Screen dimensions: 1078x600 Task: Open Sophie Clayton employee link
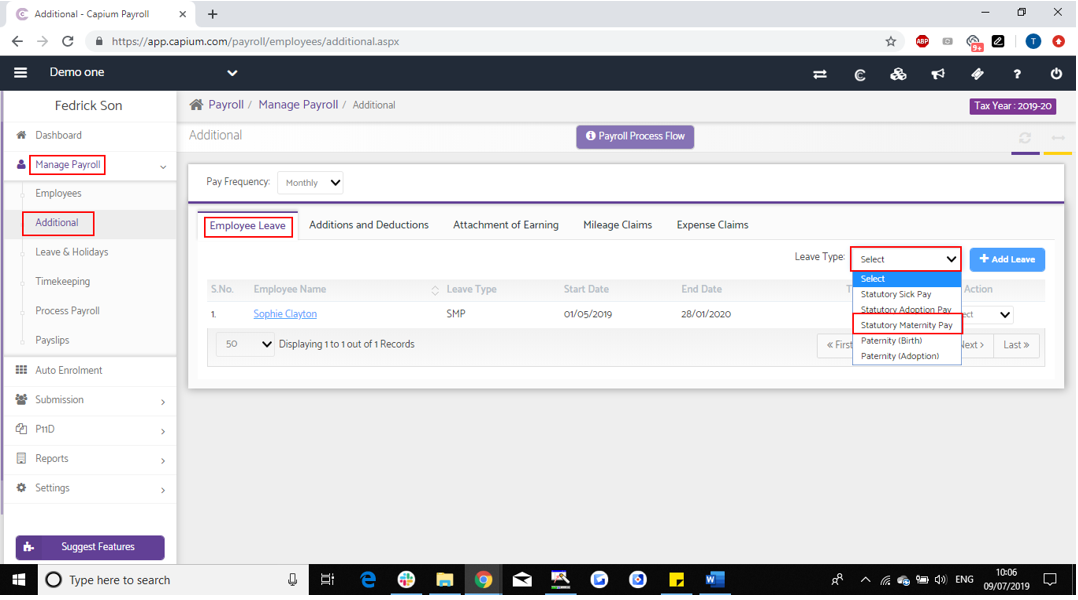(x=285, y=313)
